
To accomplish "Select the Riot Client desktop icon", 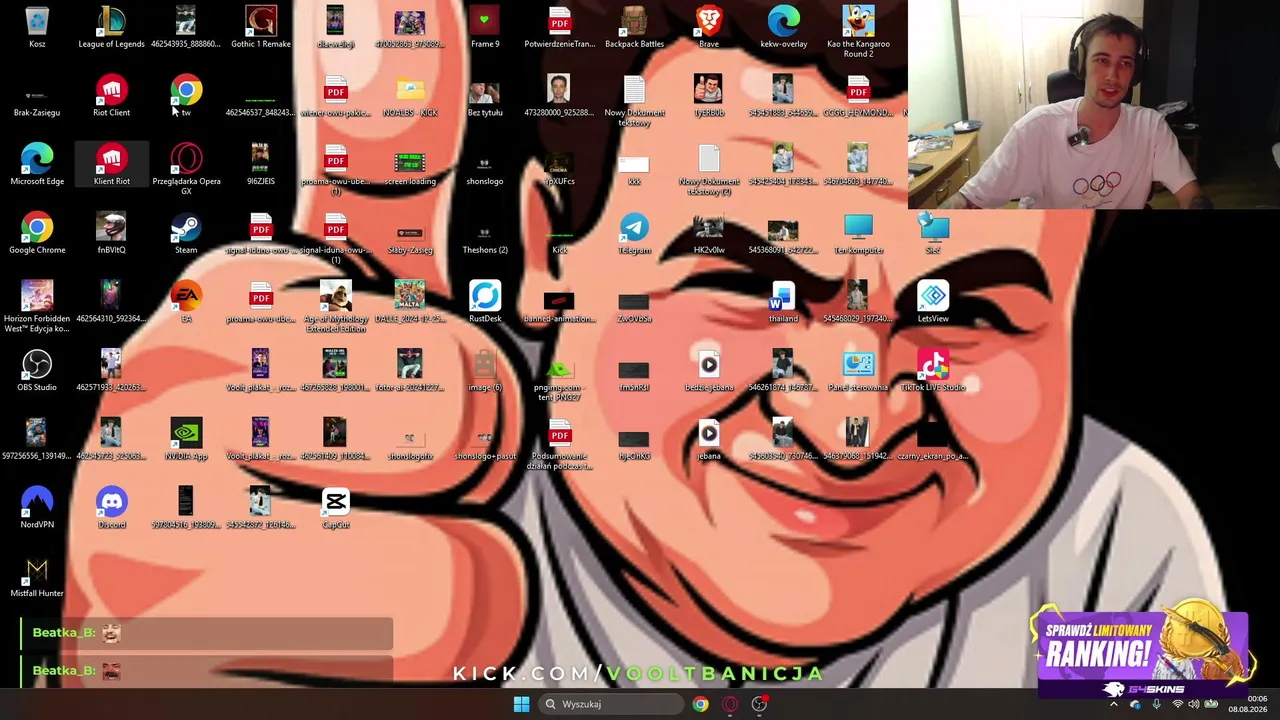I will 111,96.
